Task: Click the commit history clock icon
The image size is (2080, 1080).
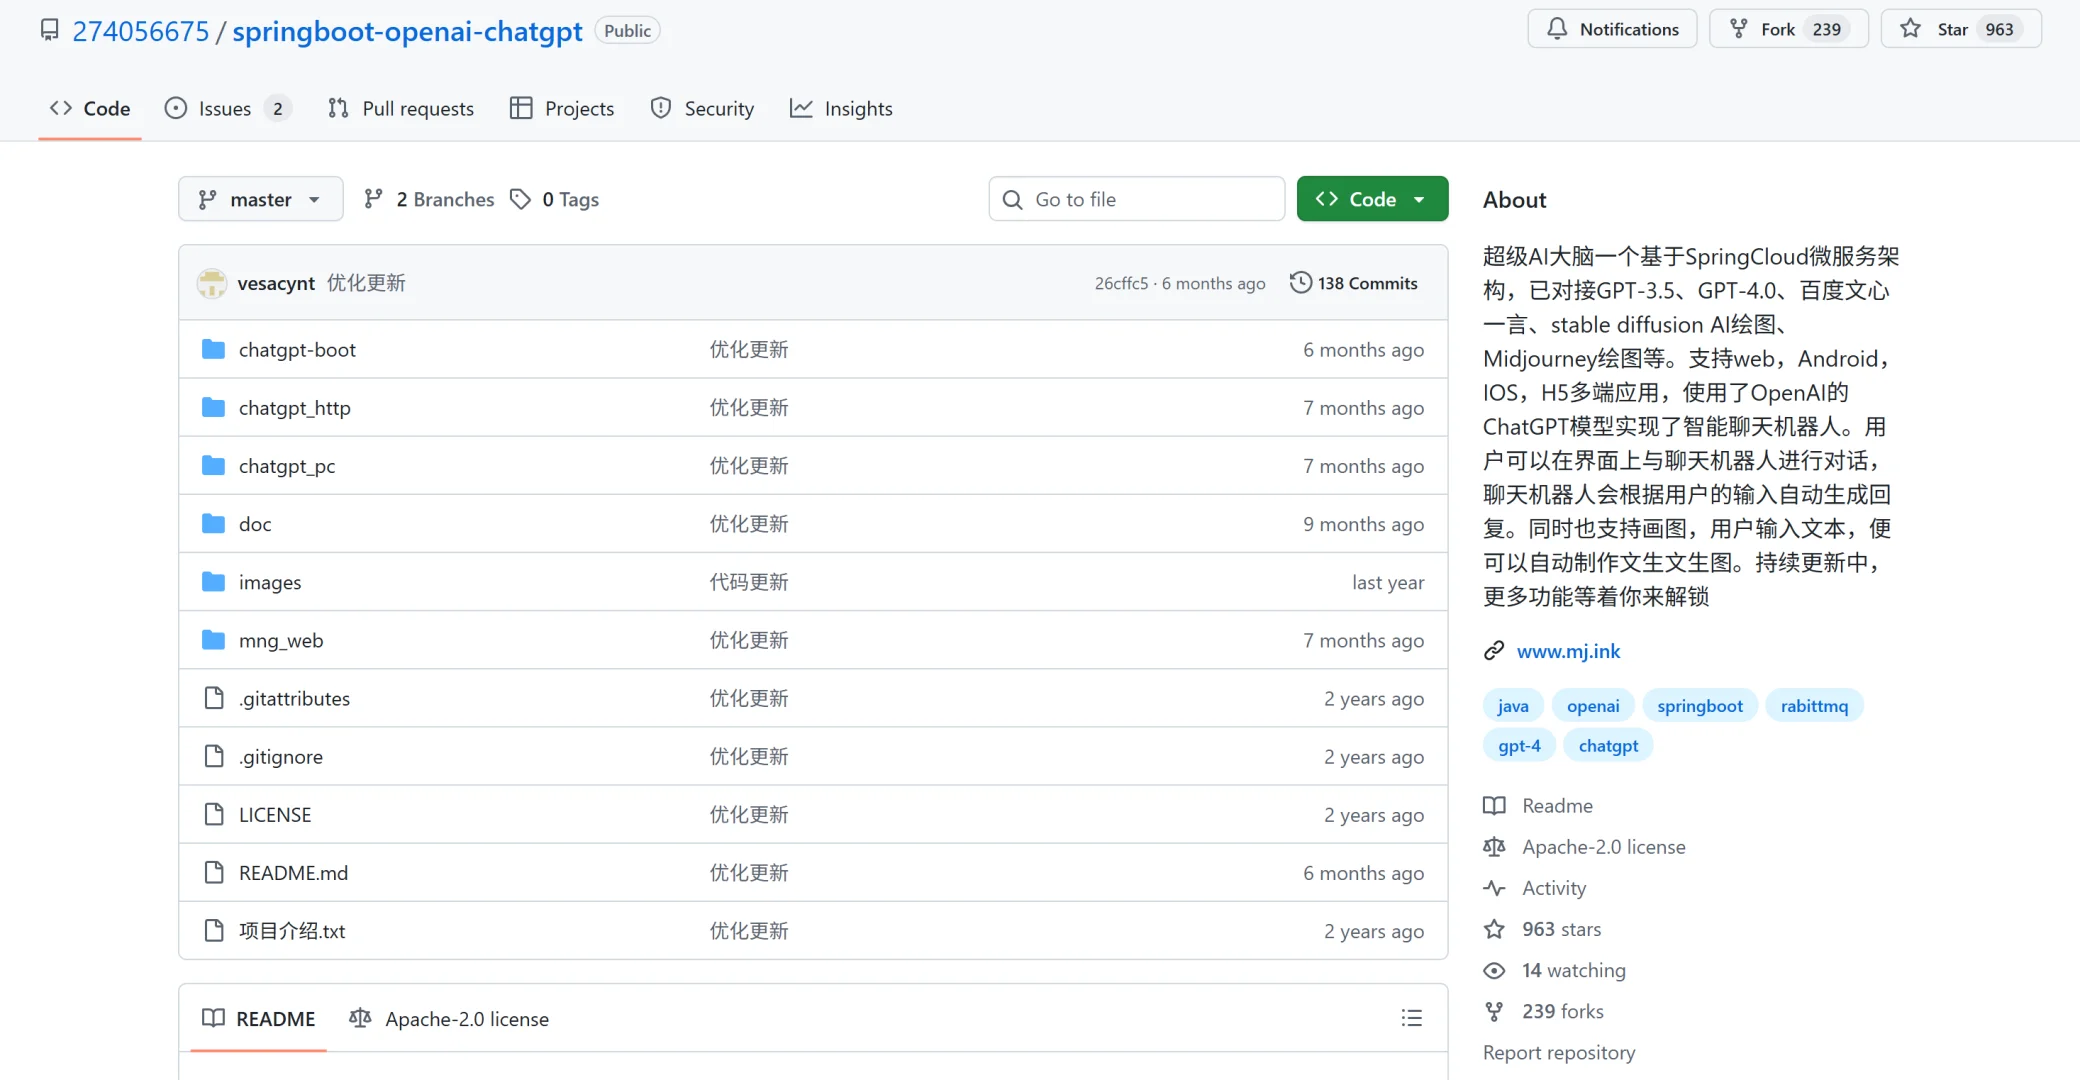Action: (x=1300, y=283)
